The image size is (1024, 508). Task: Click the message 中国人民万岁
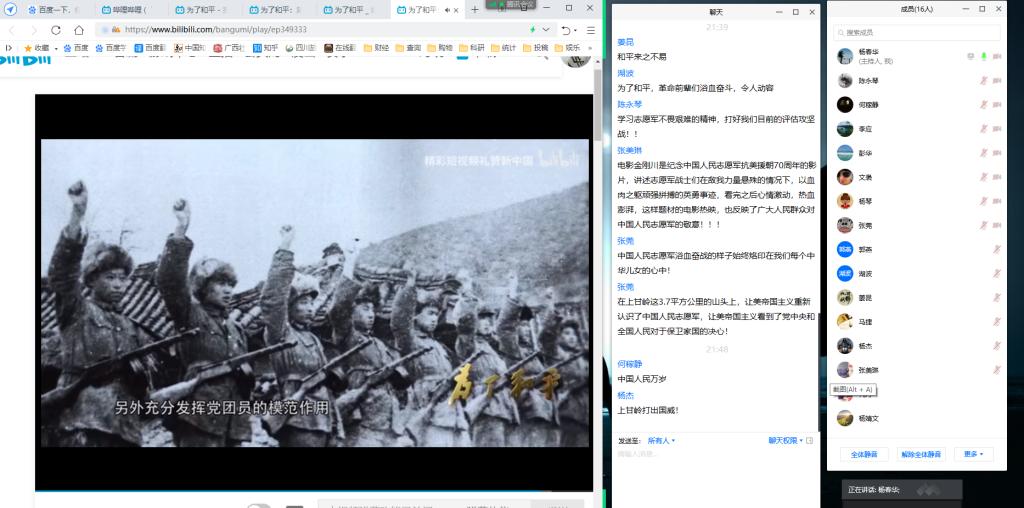(x=642, y=379)
